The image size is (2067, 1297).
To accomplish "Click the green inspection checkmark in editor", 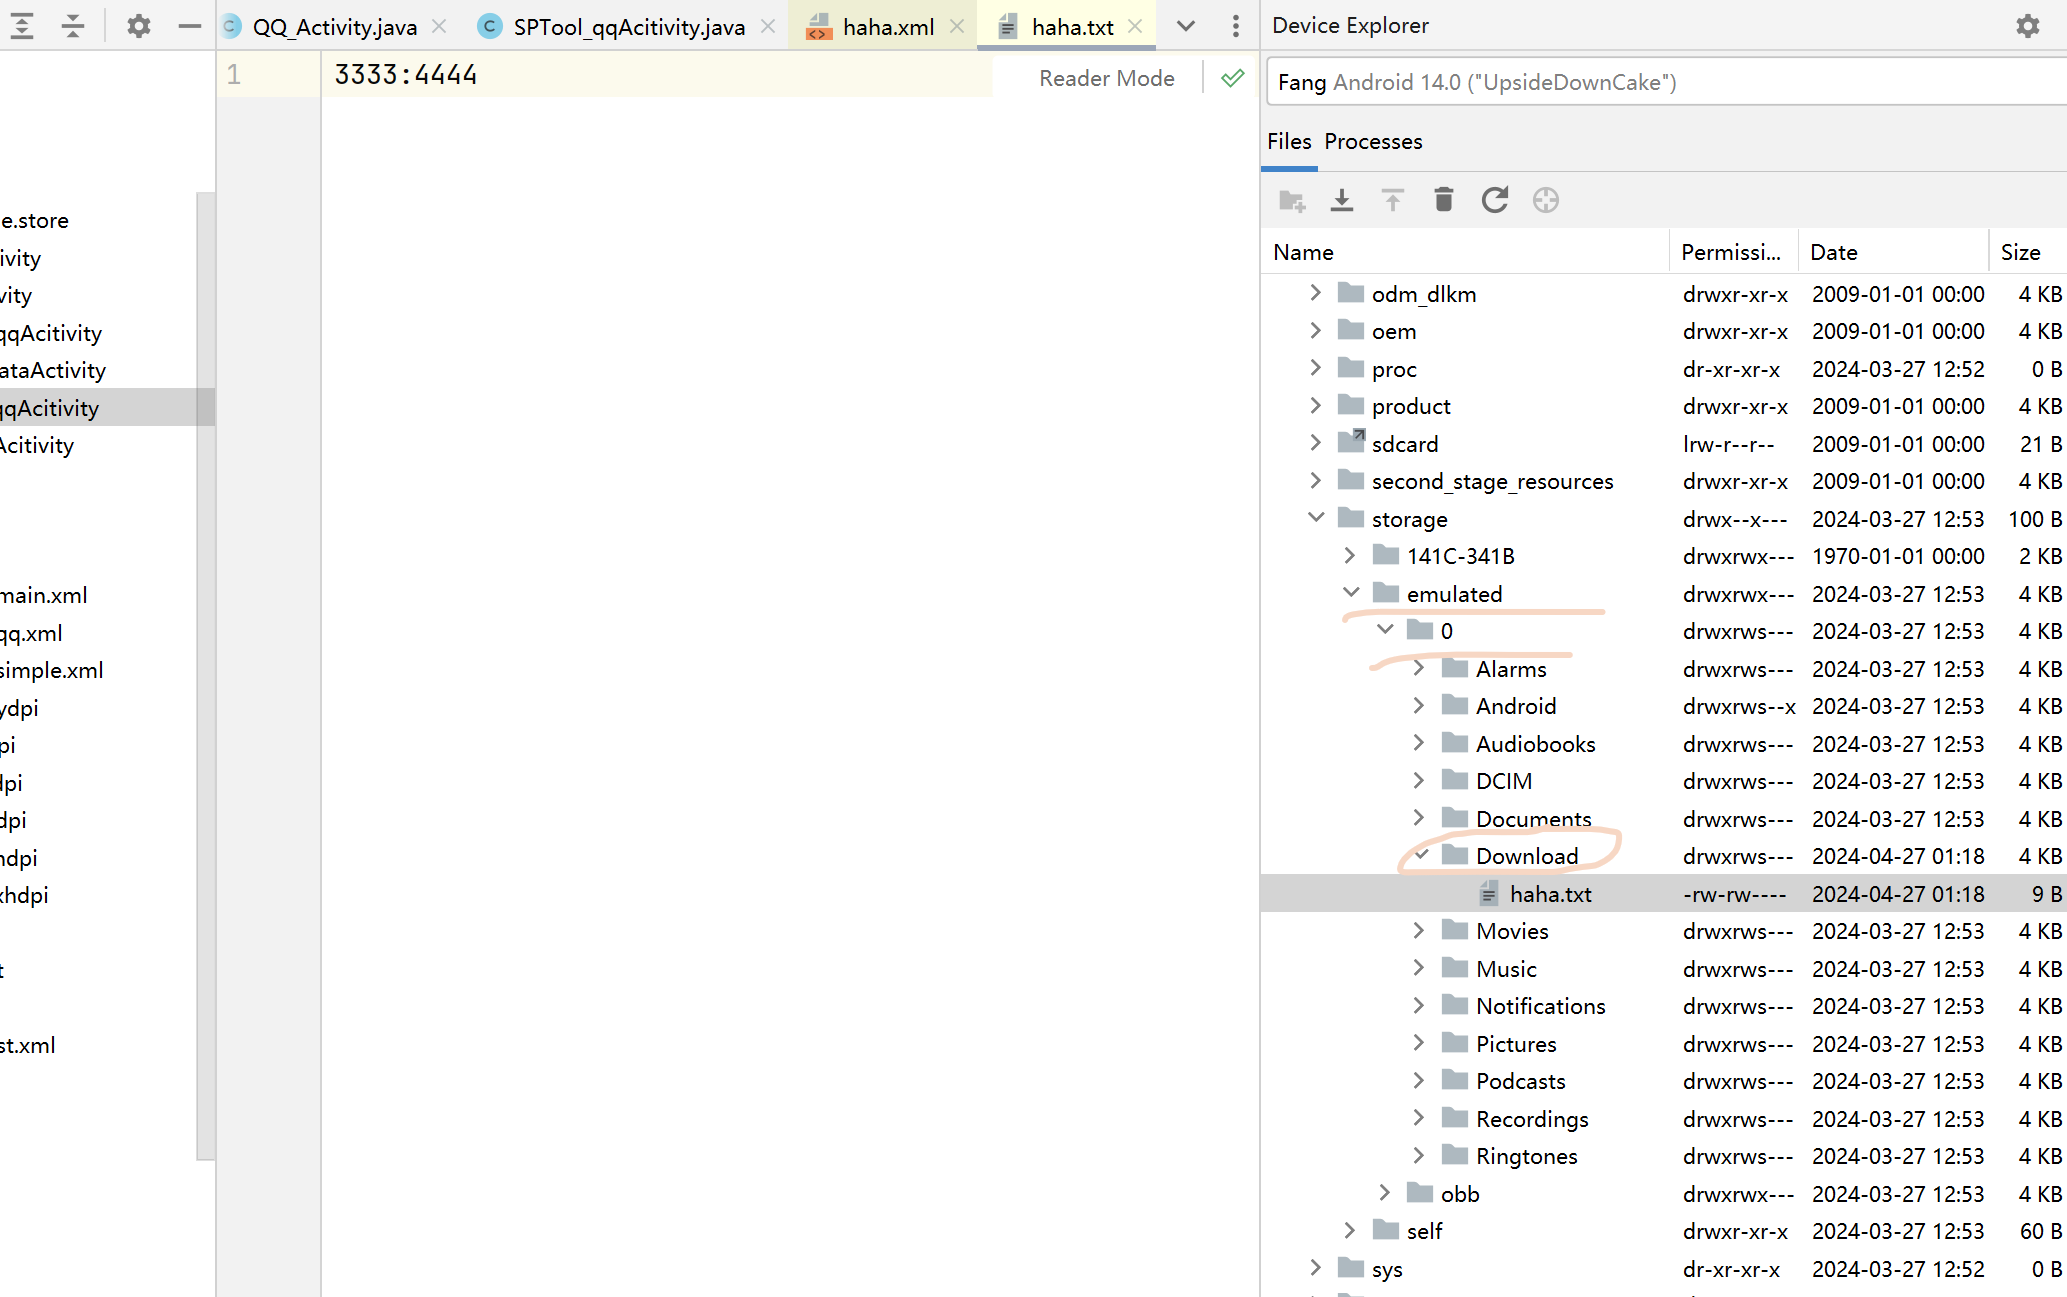I will tap(1233, 77).
